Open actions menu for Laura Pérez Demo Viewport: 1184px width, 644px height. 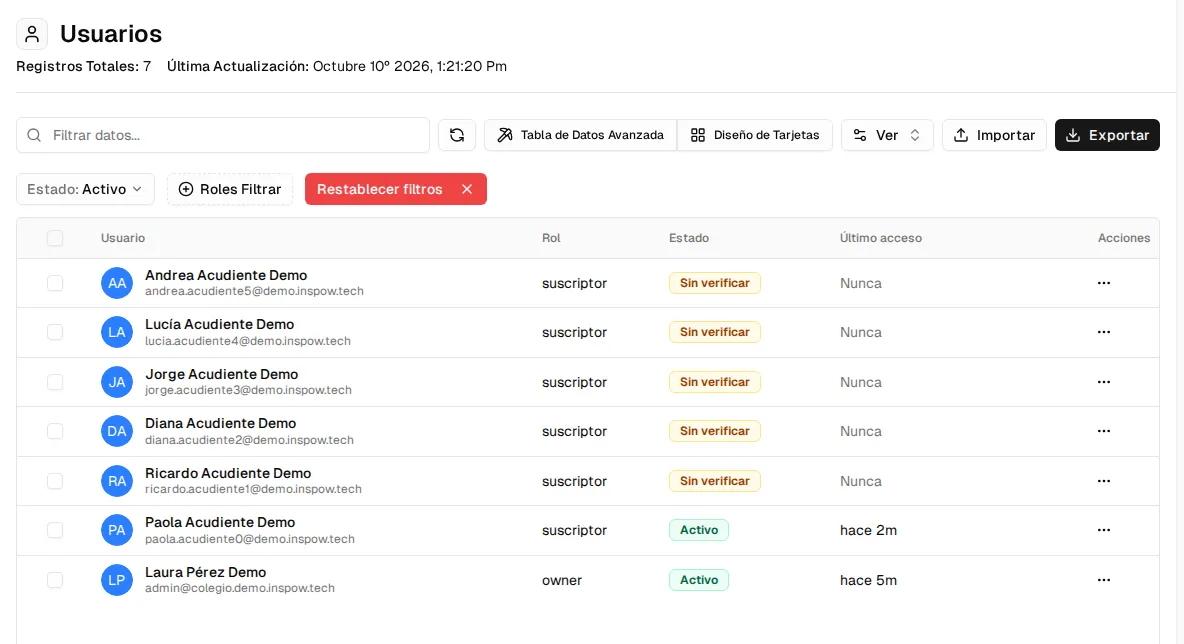[x=1103, y=580]
